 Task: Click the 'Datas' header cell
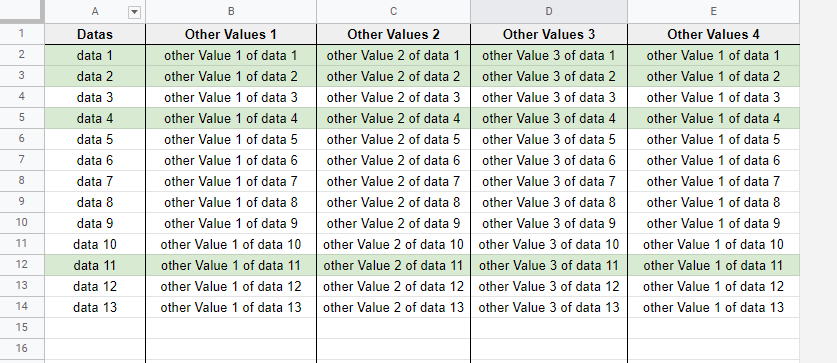pos(95,34)
